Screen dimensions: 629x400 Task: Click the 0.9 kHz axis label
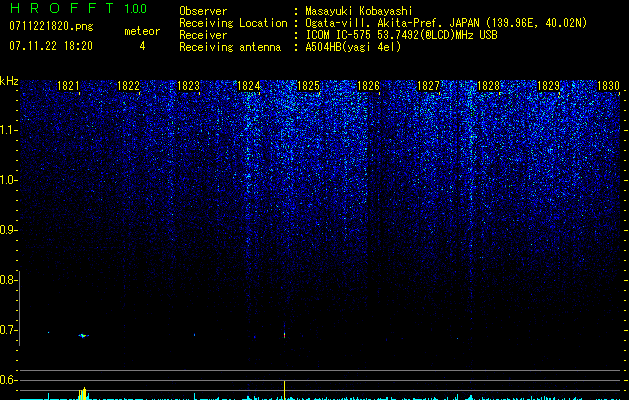[x=8, y=230]
